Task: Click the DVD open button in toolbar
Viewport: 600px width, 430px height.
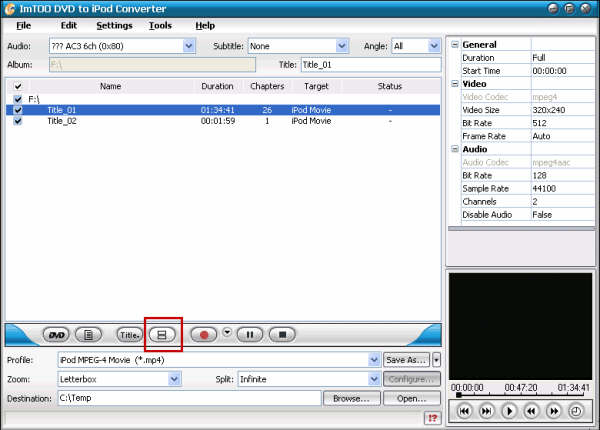Action: [x=56, y=335]
